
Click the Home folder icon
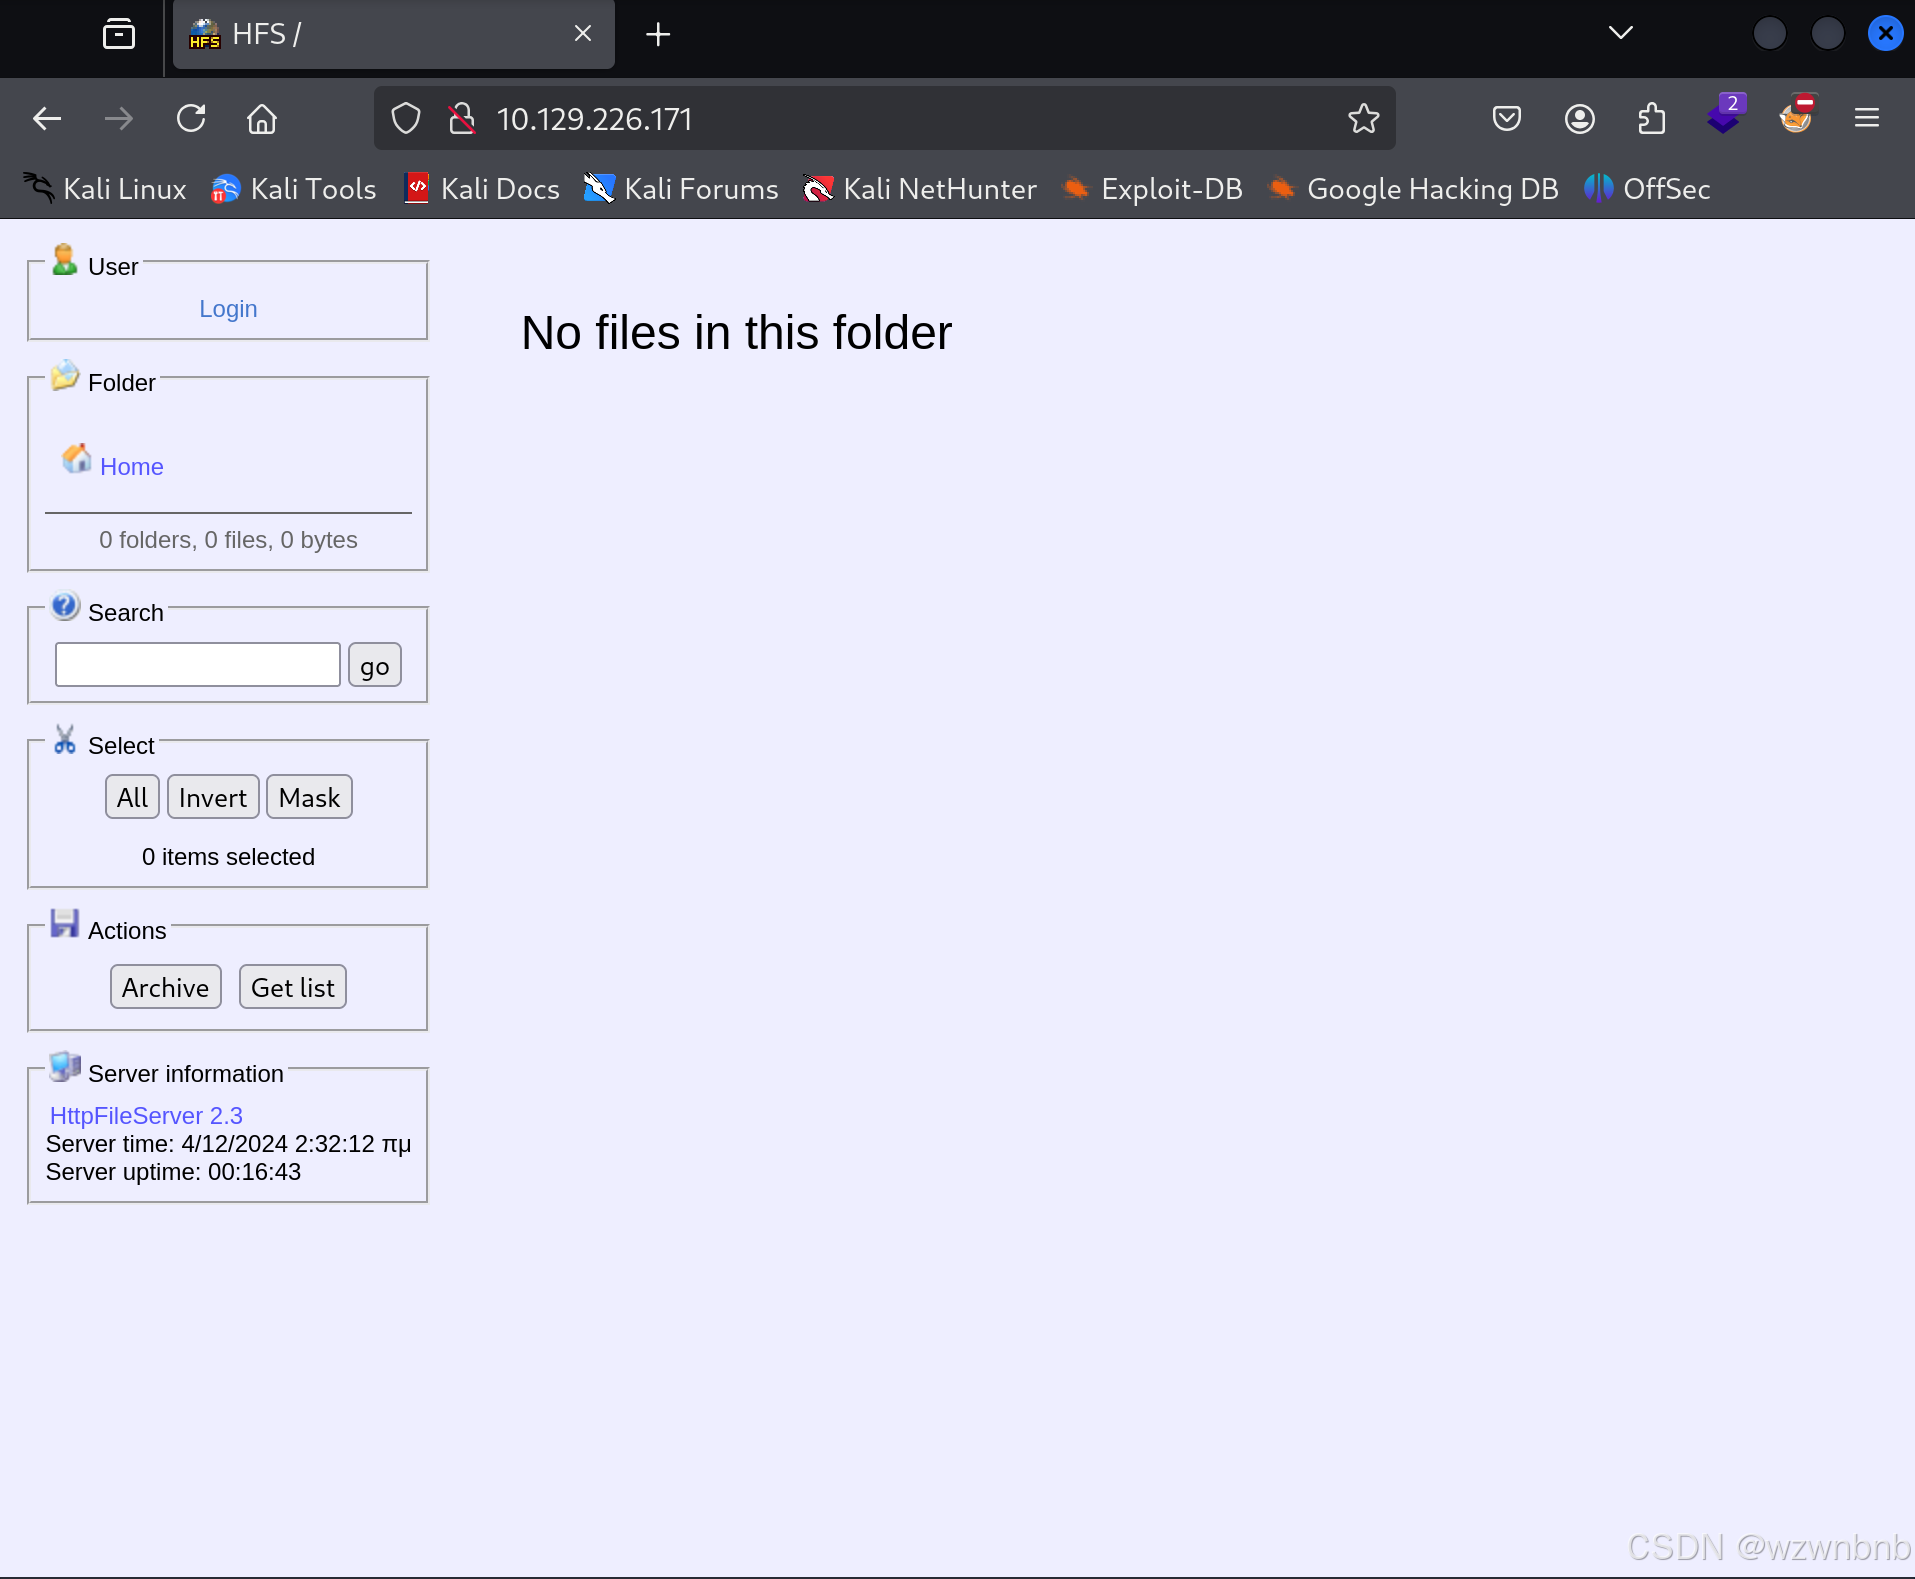(77, 459)
